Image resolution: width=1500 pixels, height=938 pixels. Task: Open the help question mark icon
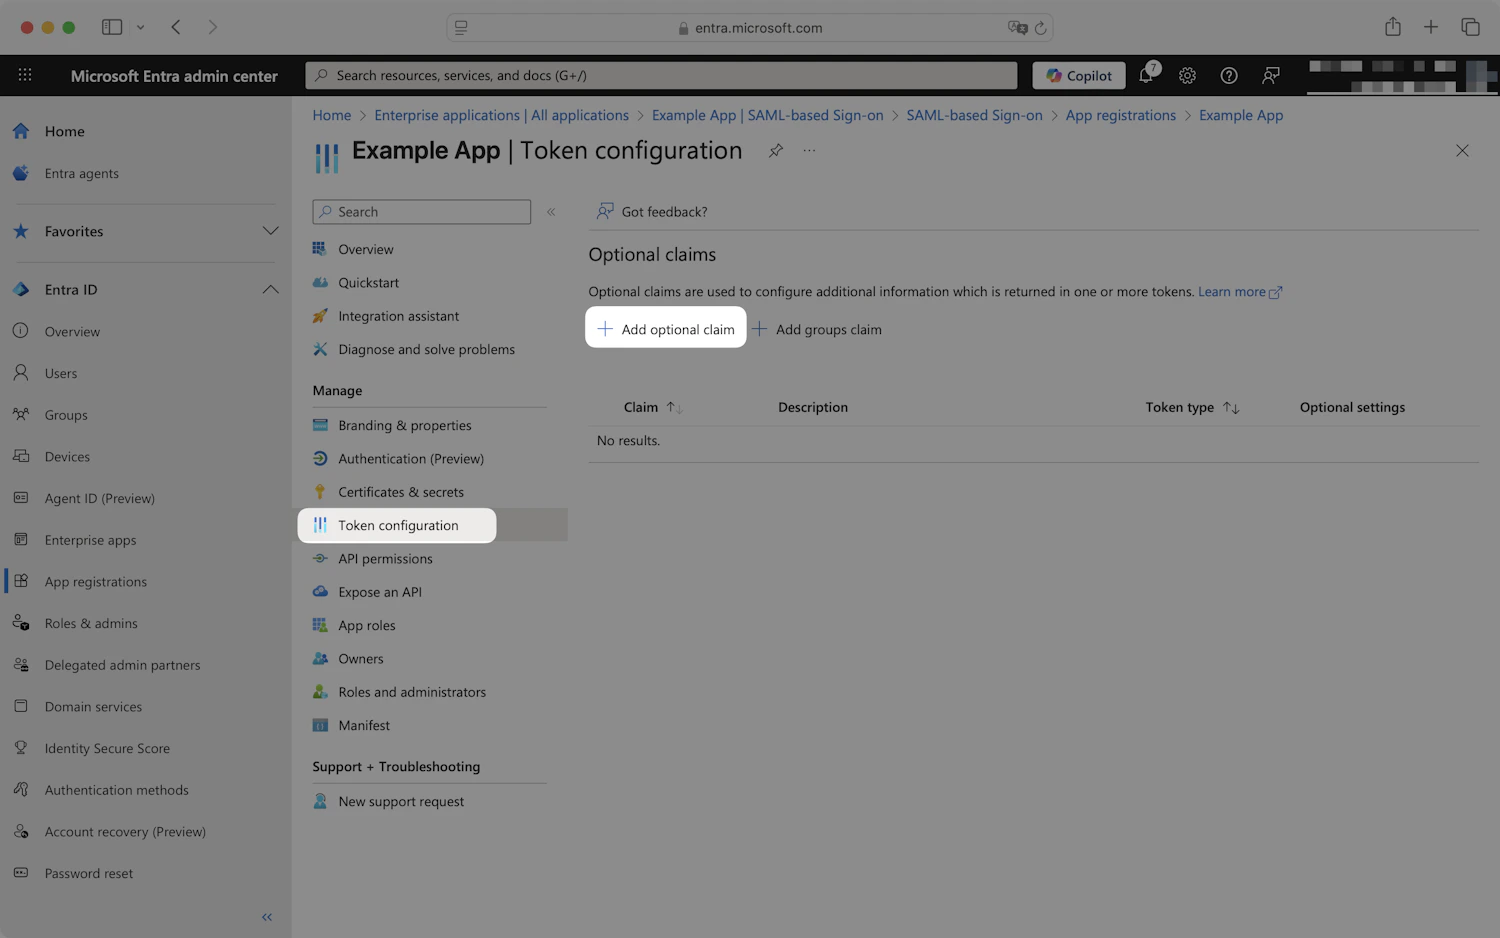[x=1229, y=75]
